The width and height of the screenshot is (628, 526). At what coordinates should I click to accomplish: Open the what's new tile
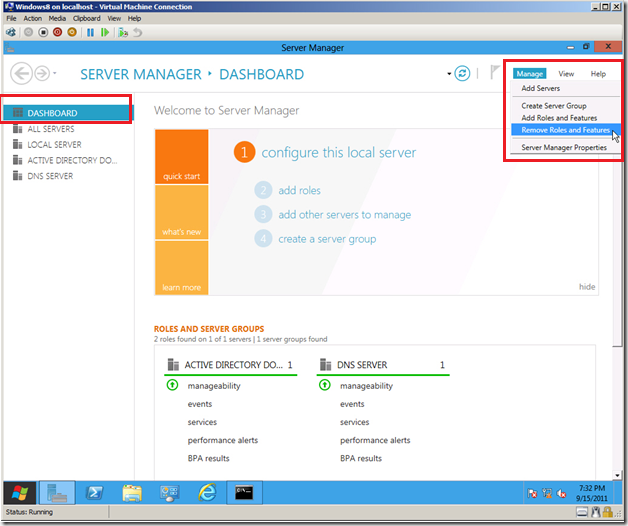click(181, 212)
